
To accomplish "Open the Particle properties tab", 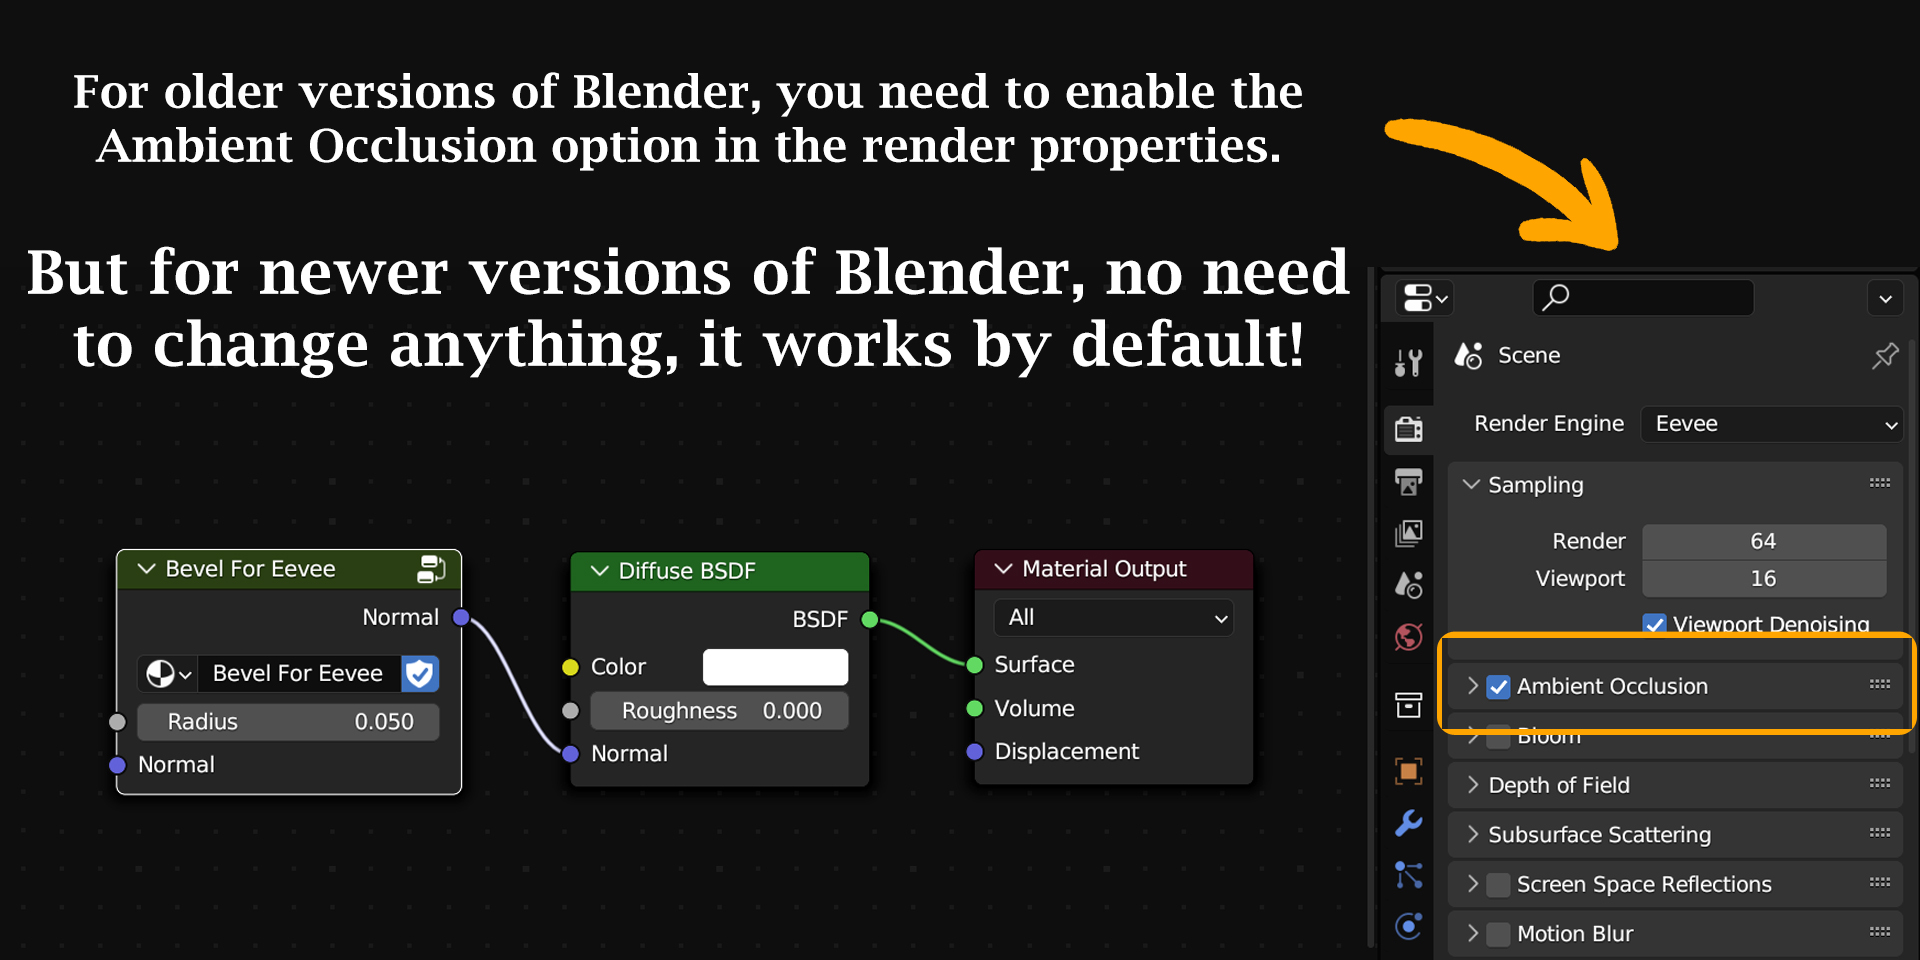I will [1409, 875].
